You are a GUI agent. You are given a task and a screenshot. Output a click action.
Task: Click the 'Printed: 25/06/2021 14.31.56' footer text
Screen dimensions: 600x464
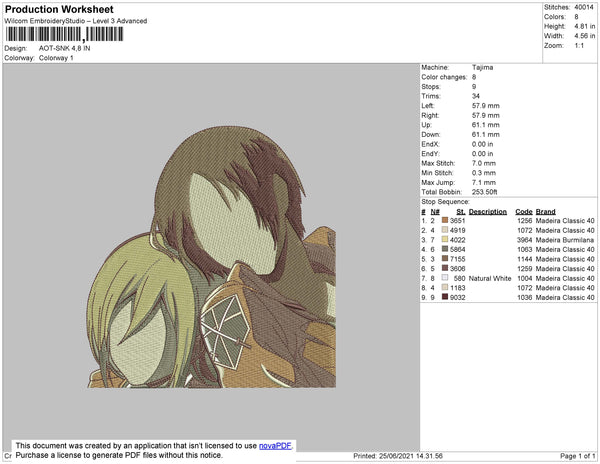[398, 456]
